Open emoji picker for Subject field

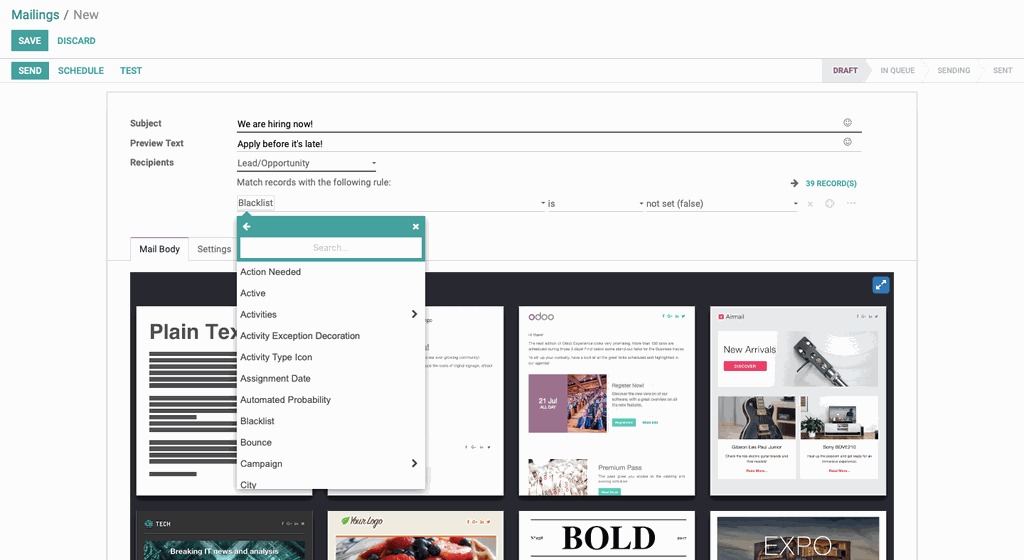tap(847, 123)
